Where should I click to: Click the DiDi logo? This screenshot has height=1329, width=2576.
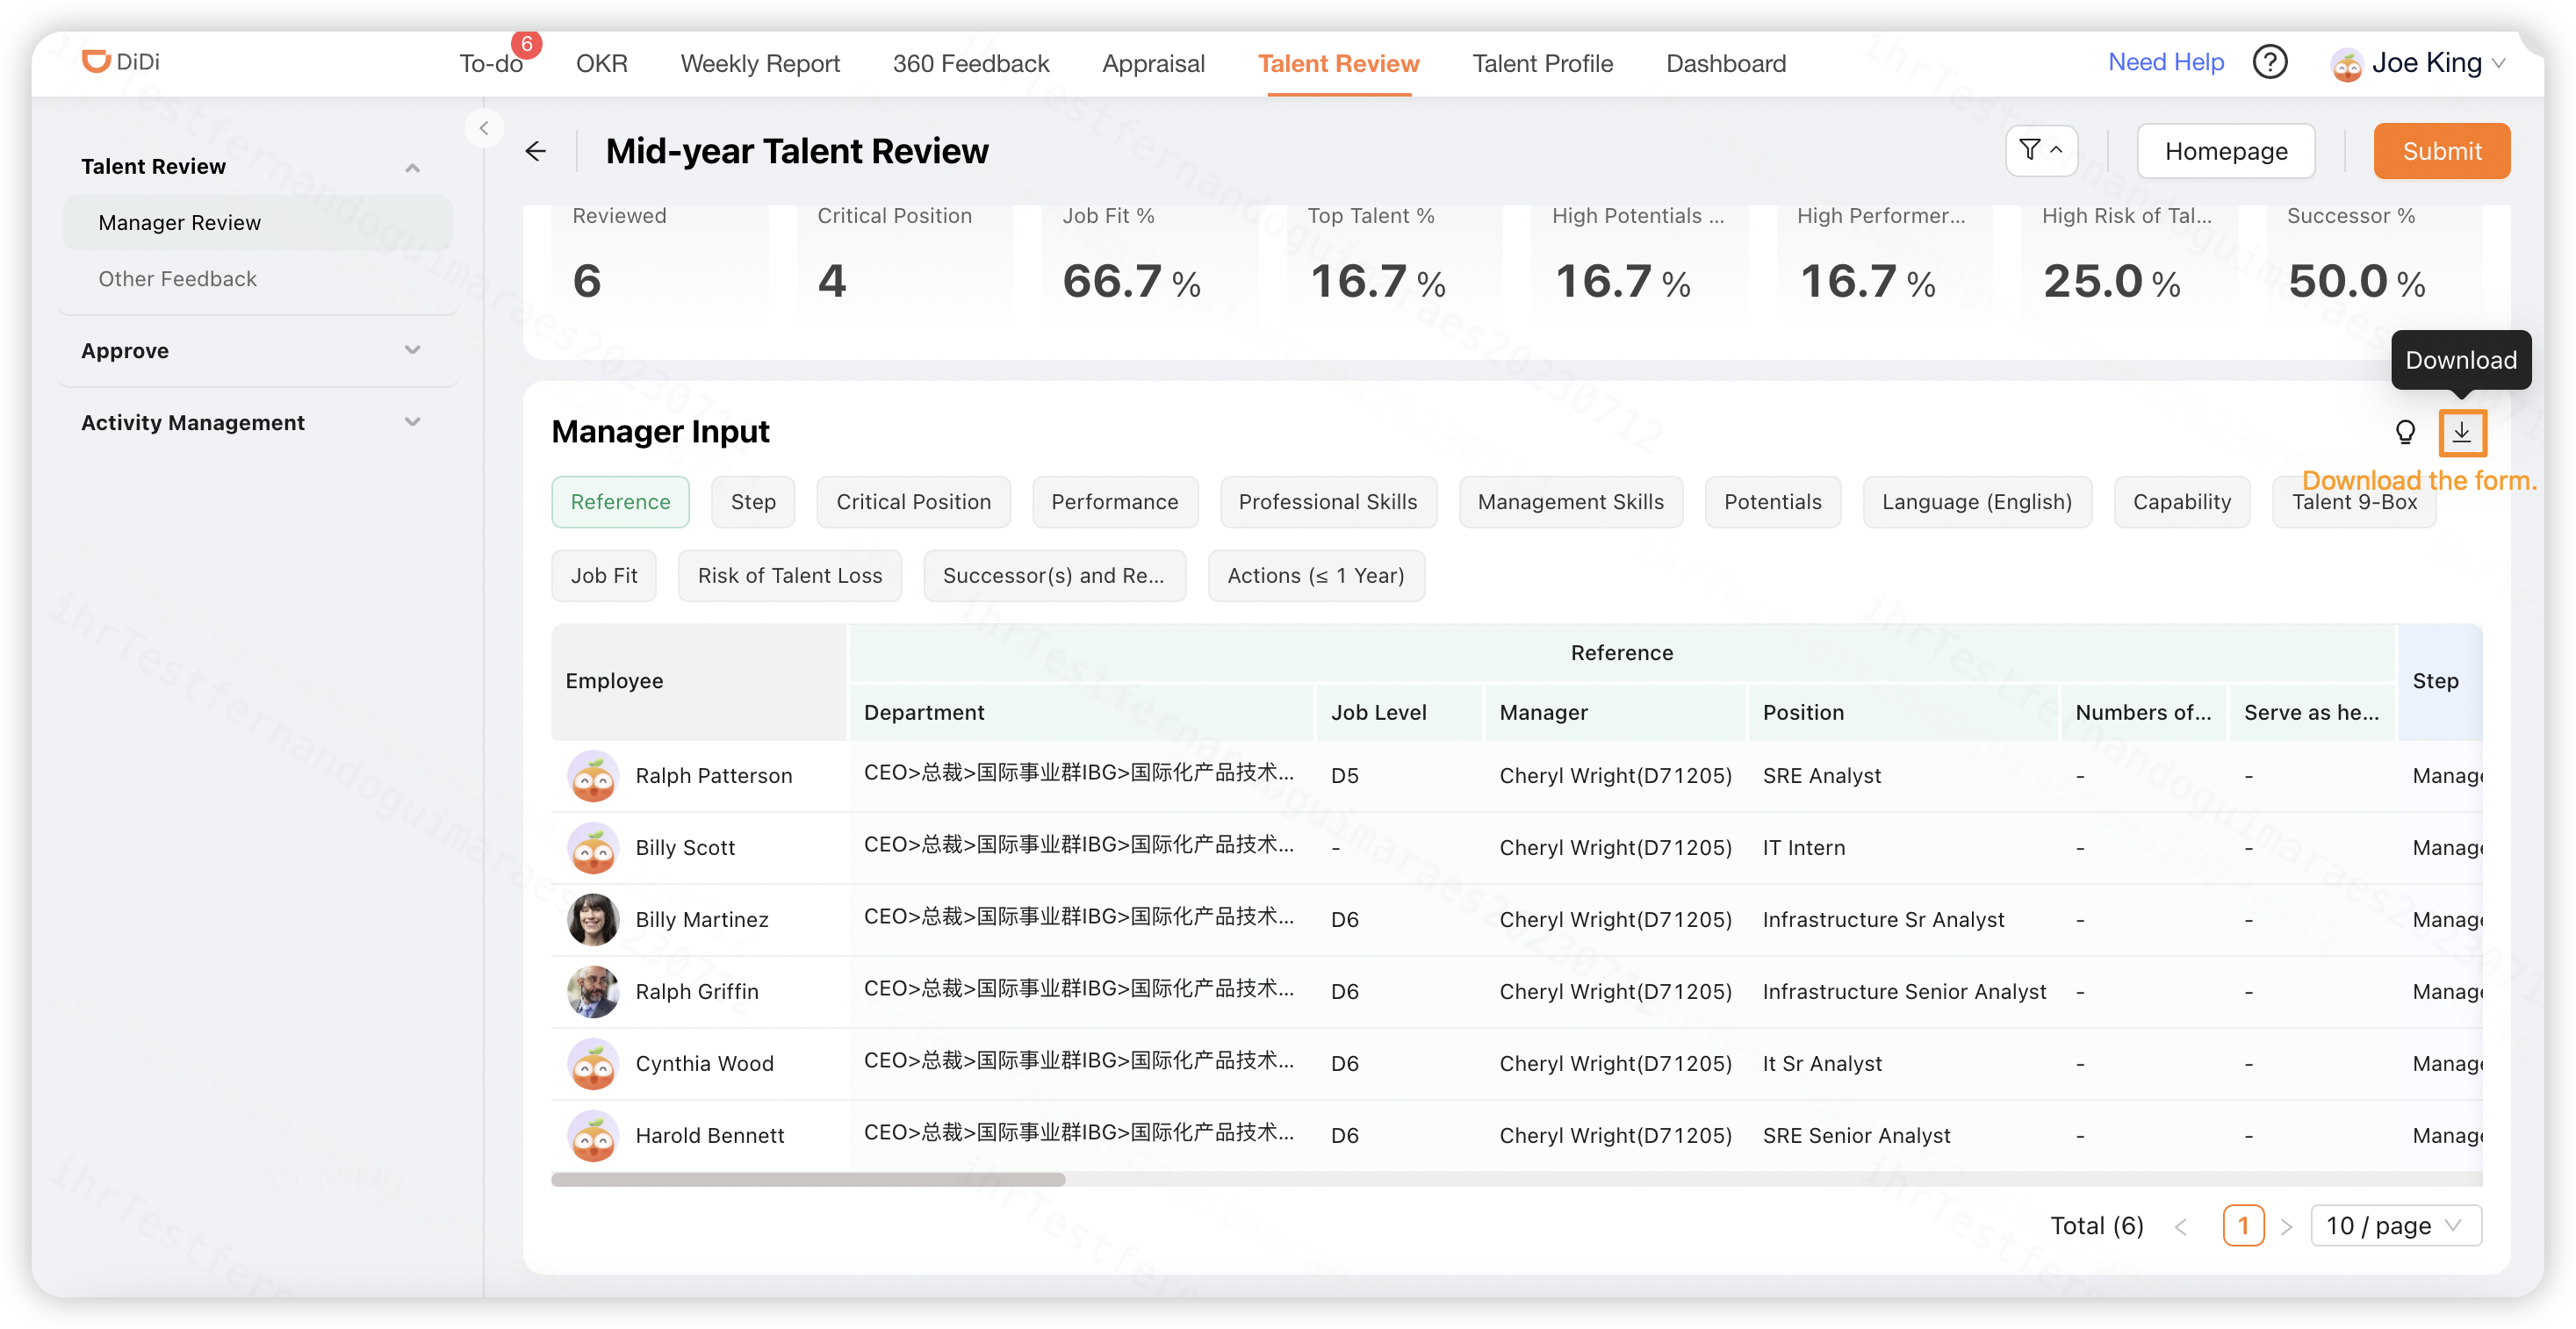[120, 62]
